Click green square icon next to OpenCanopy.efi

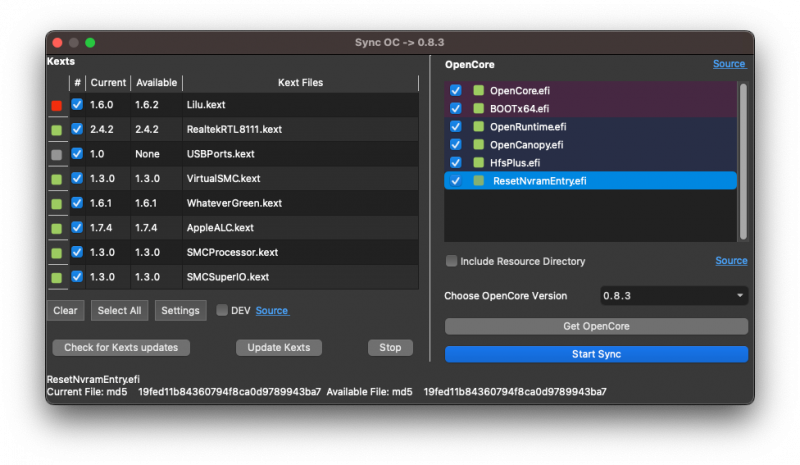coord(479,145)
